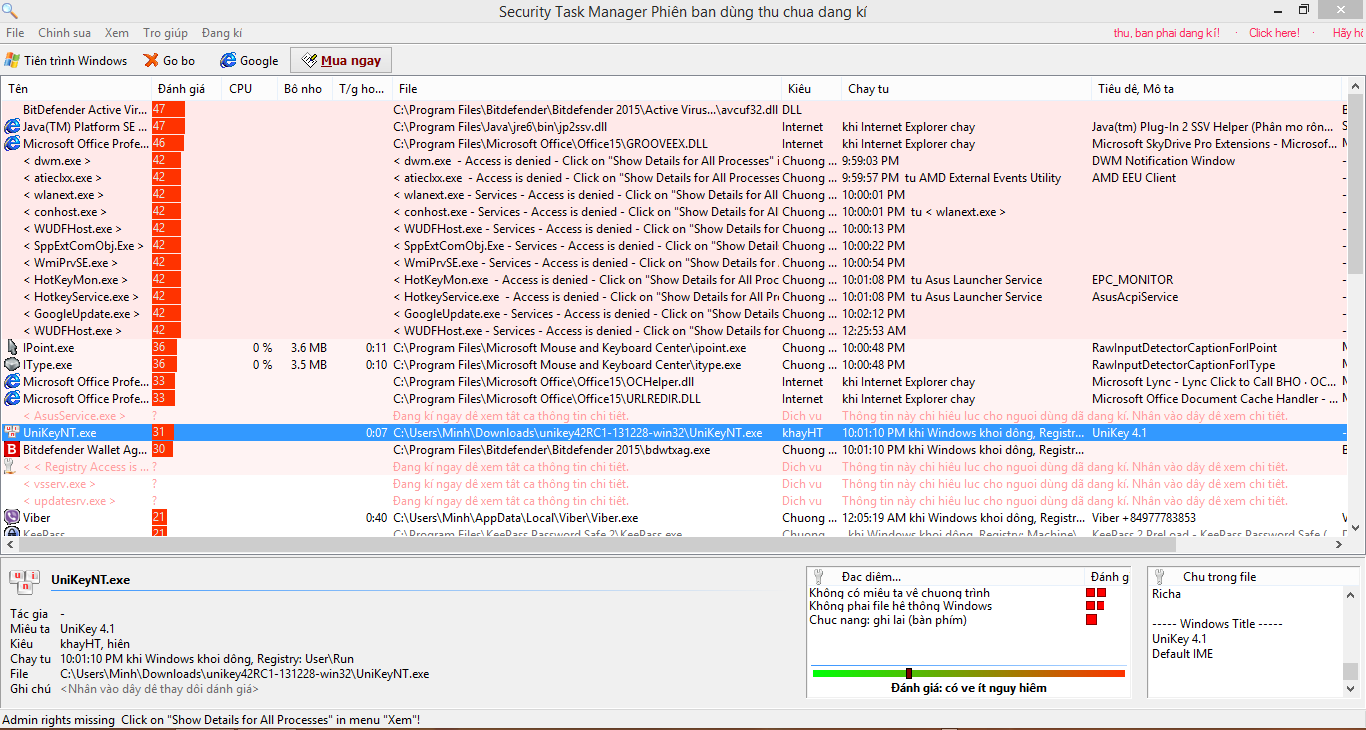Image resolution: width=1366 pixels, height=730 pixels.
Task: Click the 'Click here!' registration link
Action: 1274,33
